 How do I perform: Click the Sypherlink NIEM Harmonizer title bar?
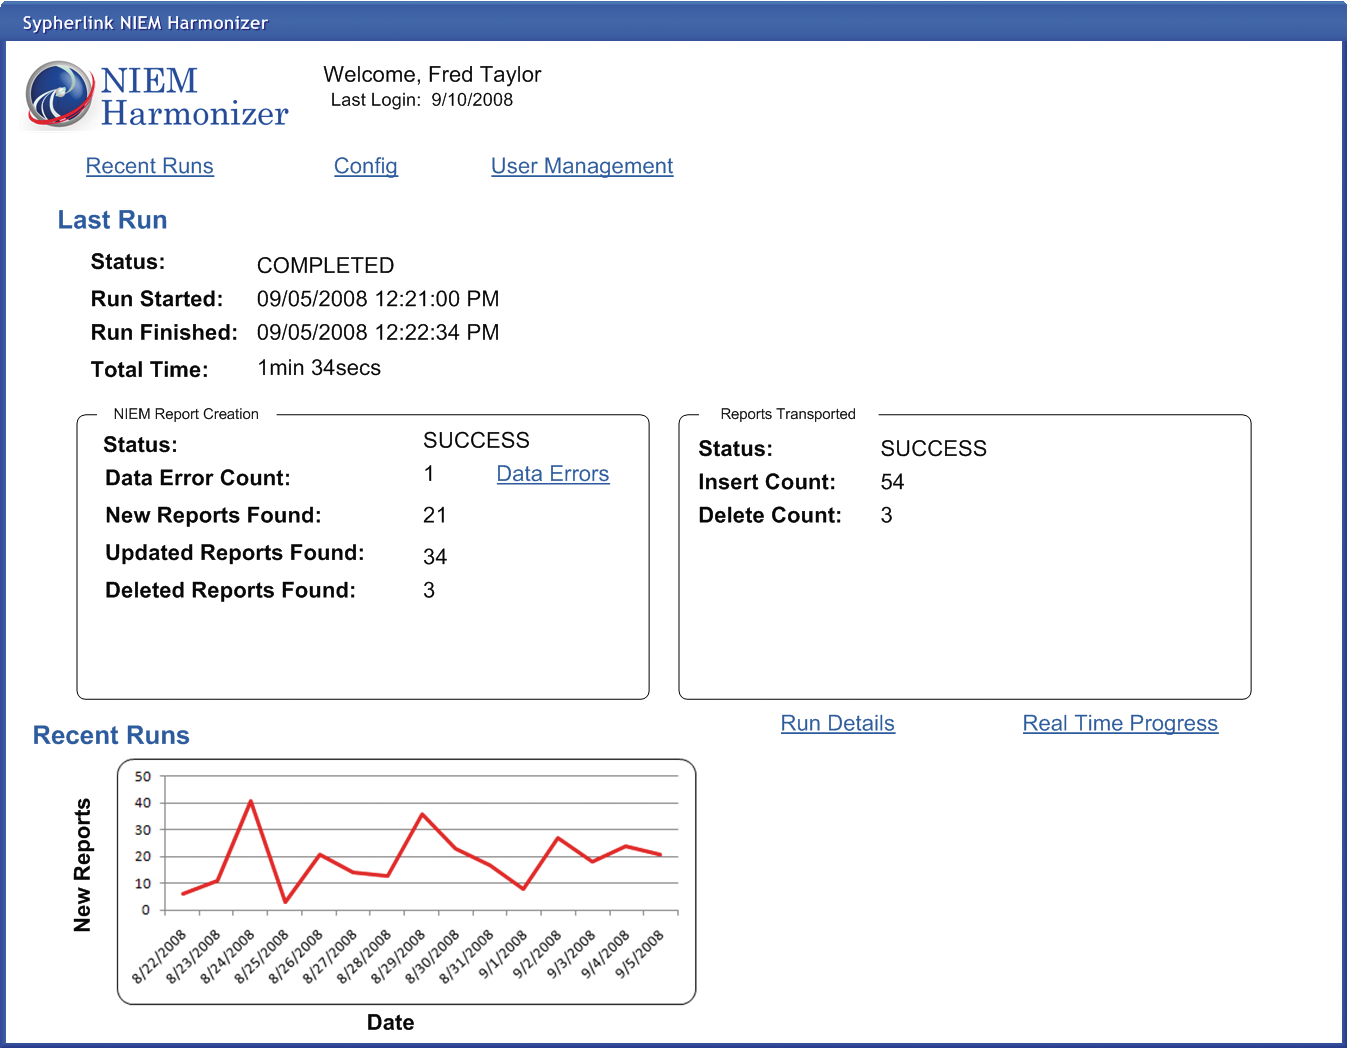pos(145,22)
